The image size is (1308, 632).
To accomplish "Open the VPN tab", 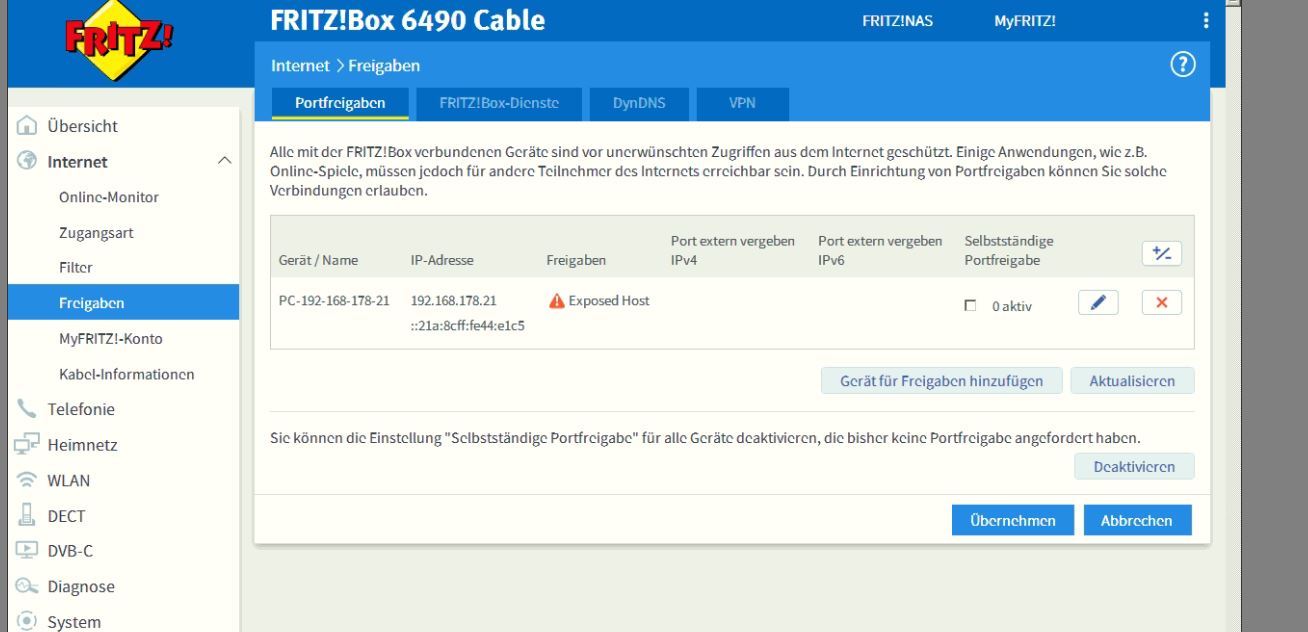I will click(x=742, y=103).
